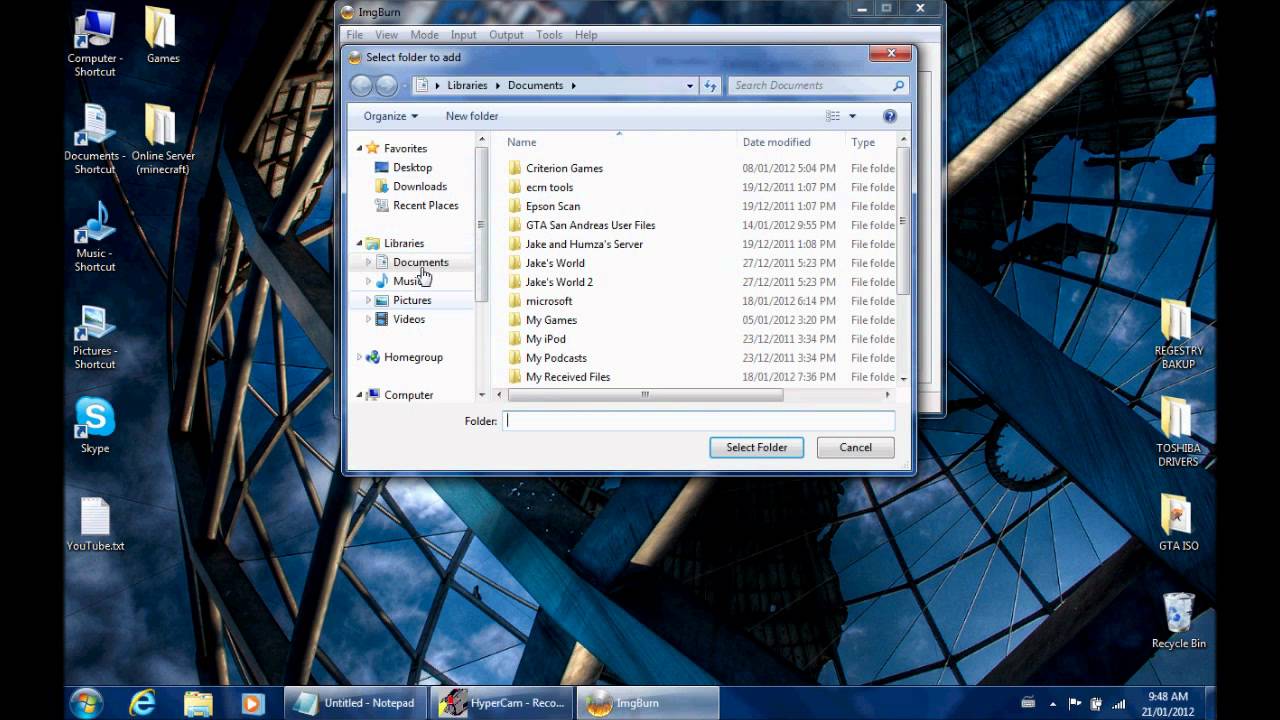Open the Computer shortcut desktop icon
Screen dimensions: 1280x720
95,42
